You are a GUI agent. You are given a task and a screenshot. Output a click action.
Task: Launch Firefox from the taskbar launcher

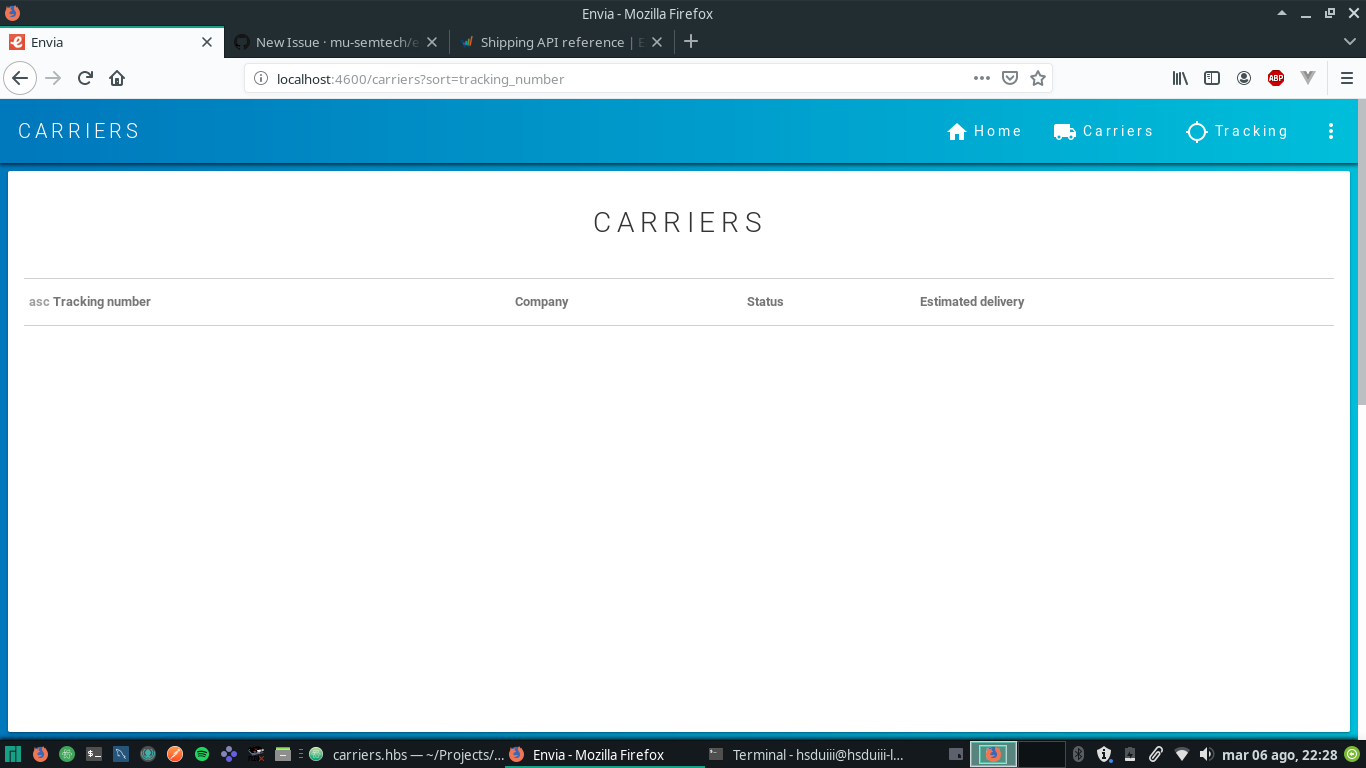(40, 755)
